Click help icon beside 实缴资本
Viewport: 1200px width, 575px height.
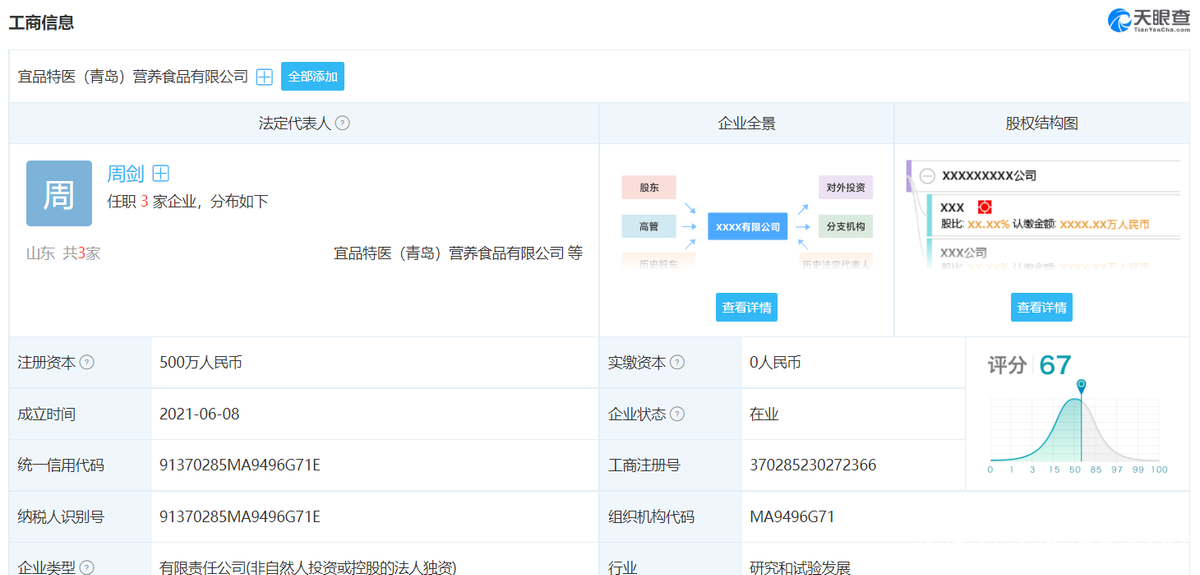point(678,363)
